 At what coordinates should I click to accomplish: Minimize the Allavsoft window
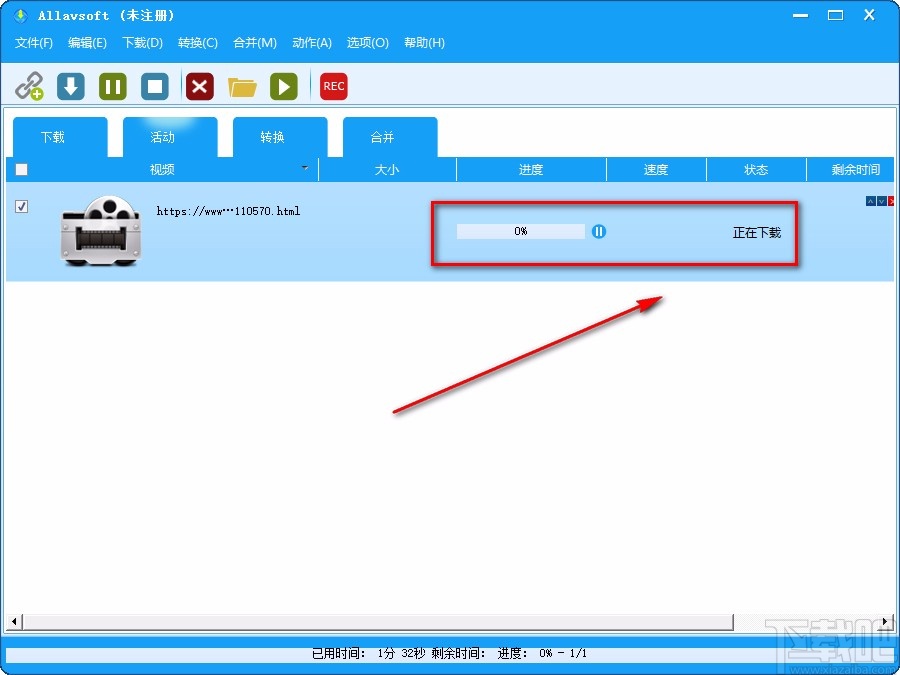(x=801, y=15)
